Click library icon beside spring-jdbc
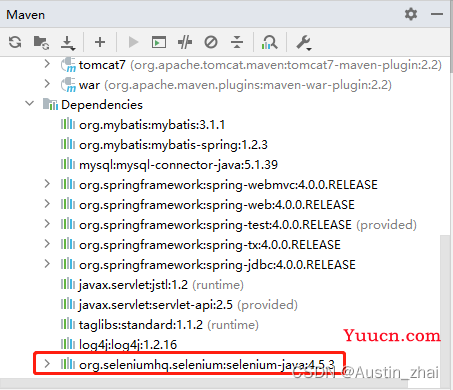 pyautogui.click(x=68, y=264)
